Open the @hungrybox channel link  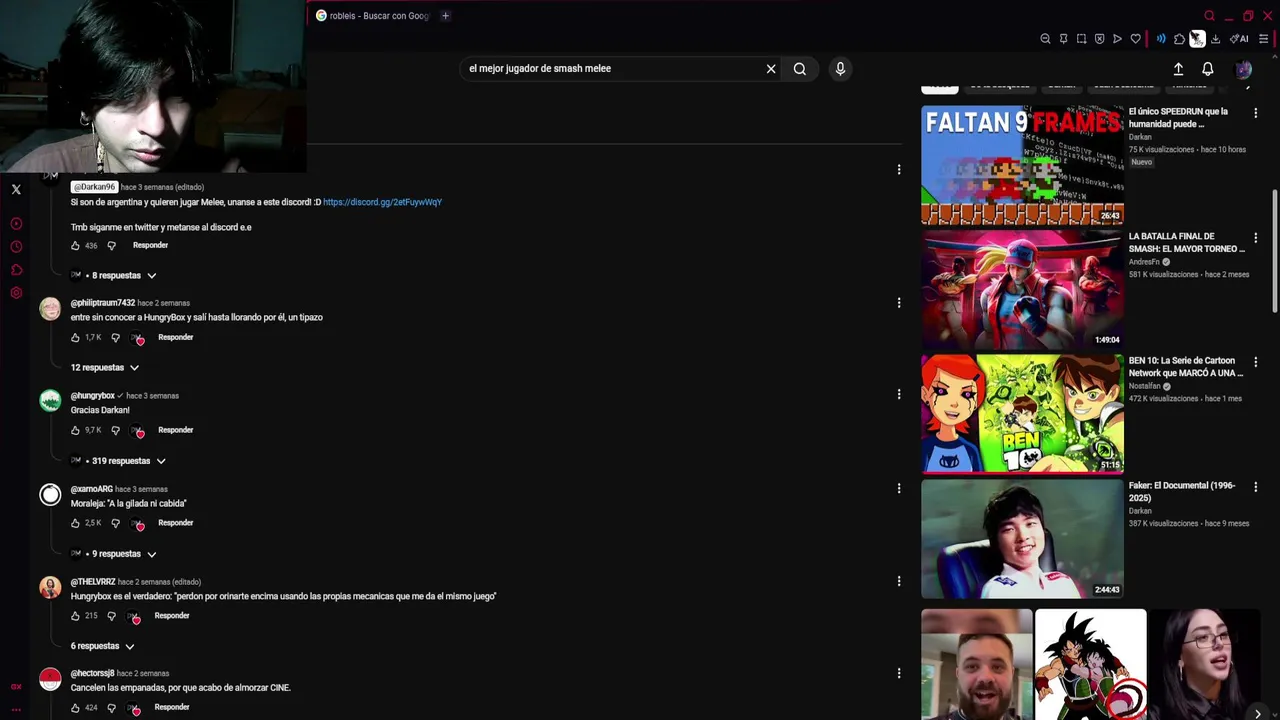coord(92,396)
